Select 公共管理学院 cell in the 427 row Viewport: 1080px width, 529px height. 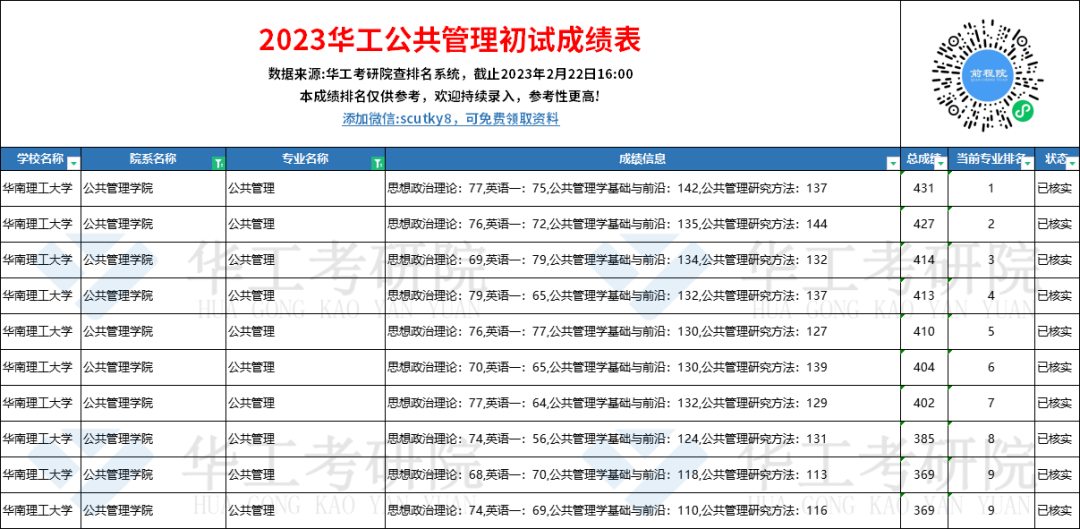[x=154, y=224]
